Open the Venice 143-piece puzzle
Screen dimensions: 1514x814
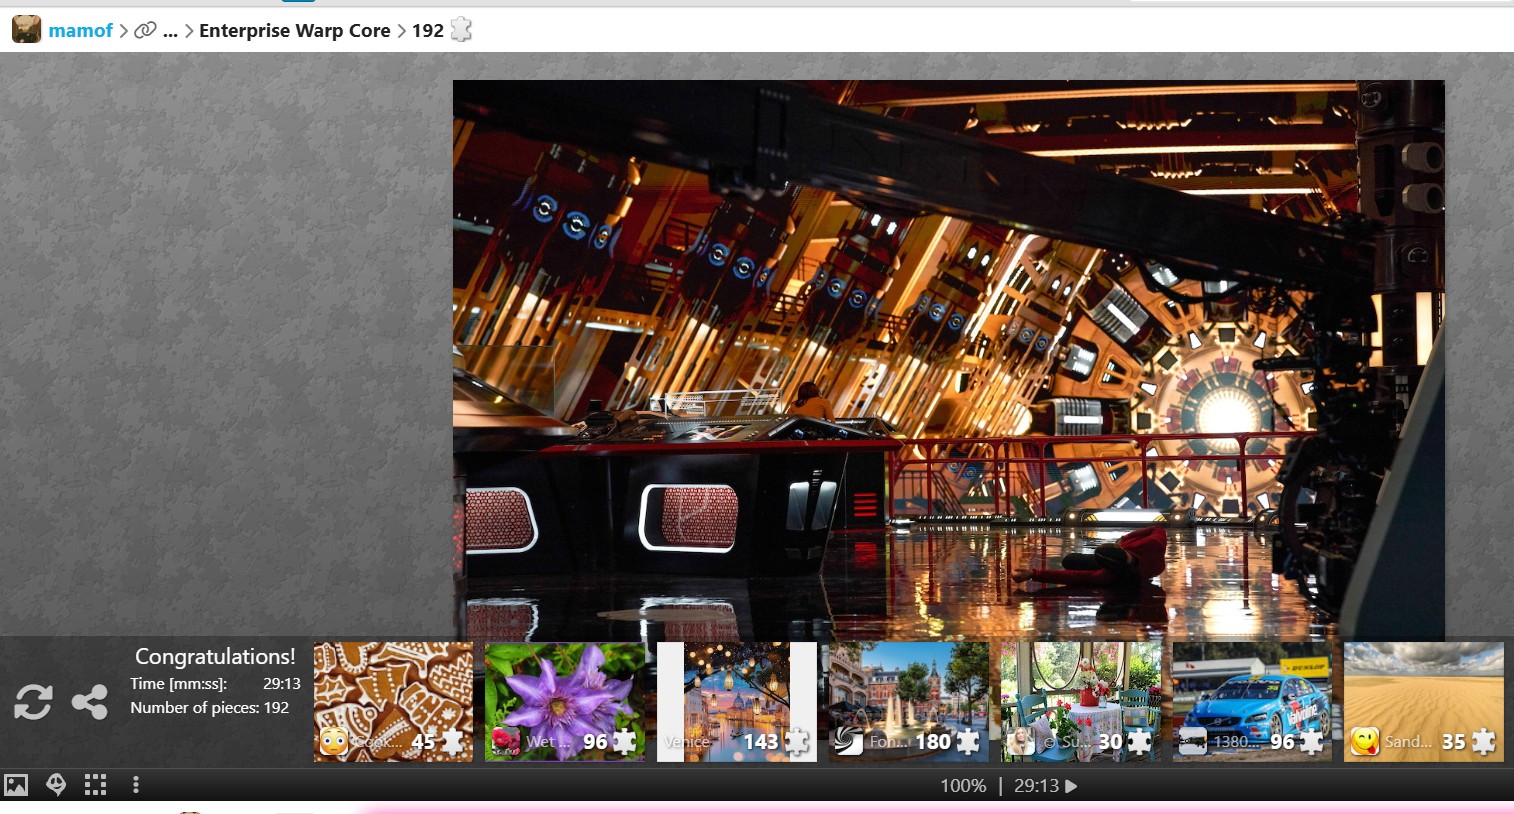coord(737,701)
